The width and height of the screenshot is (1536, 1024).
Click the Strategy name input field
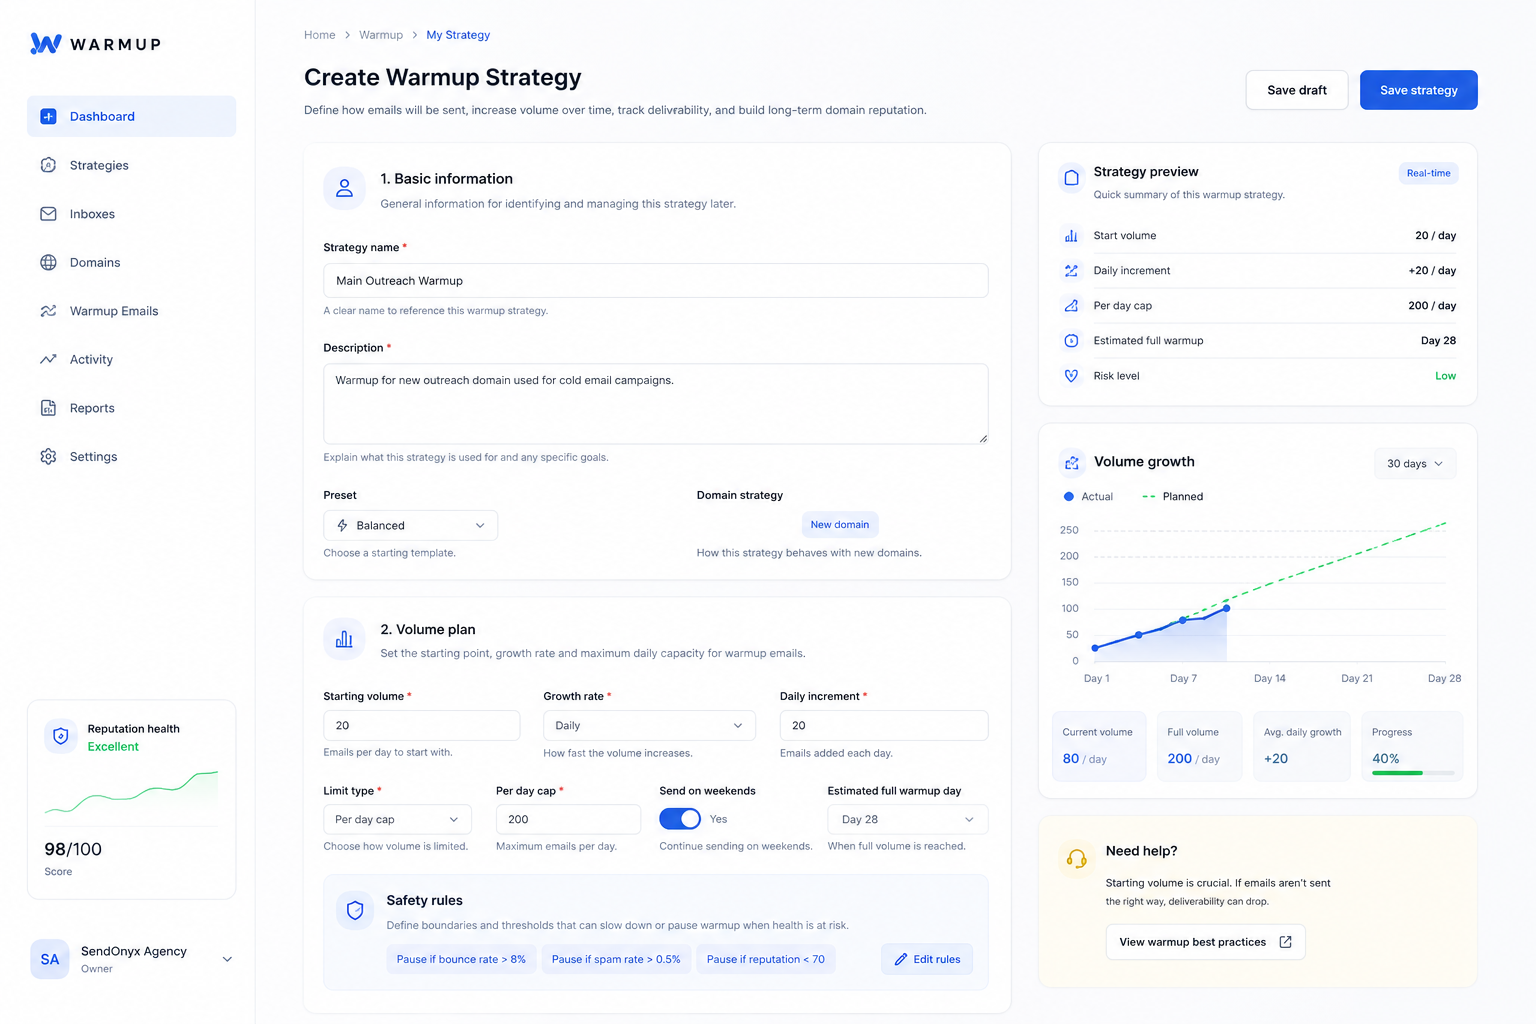click(656, 281)
